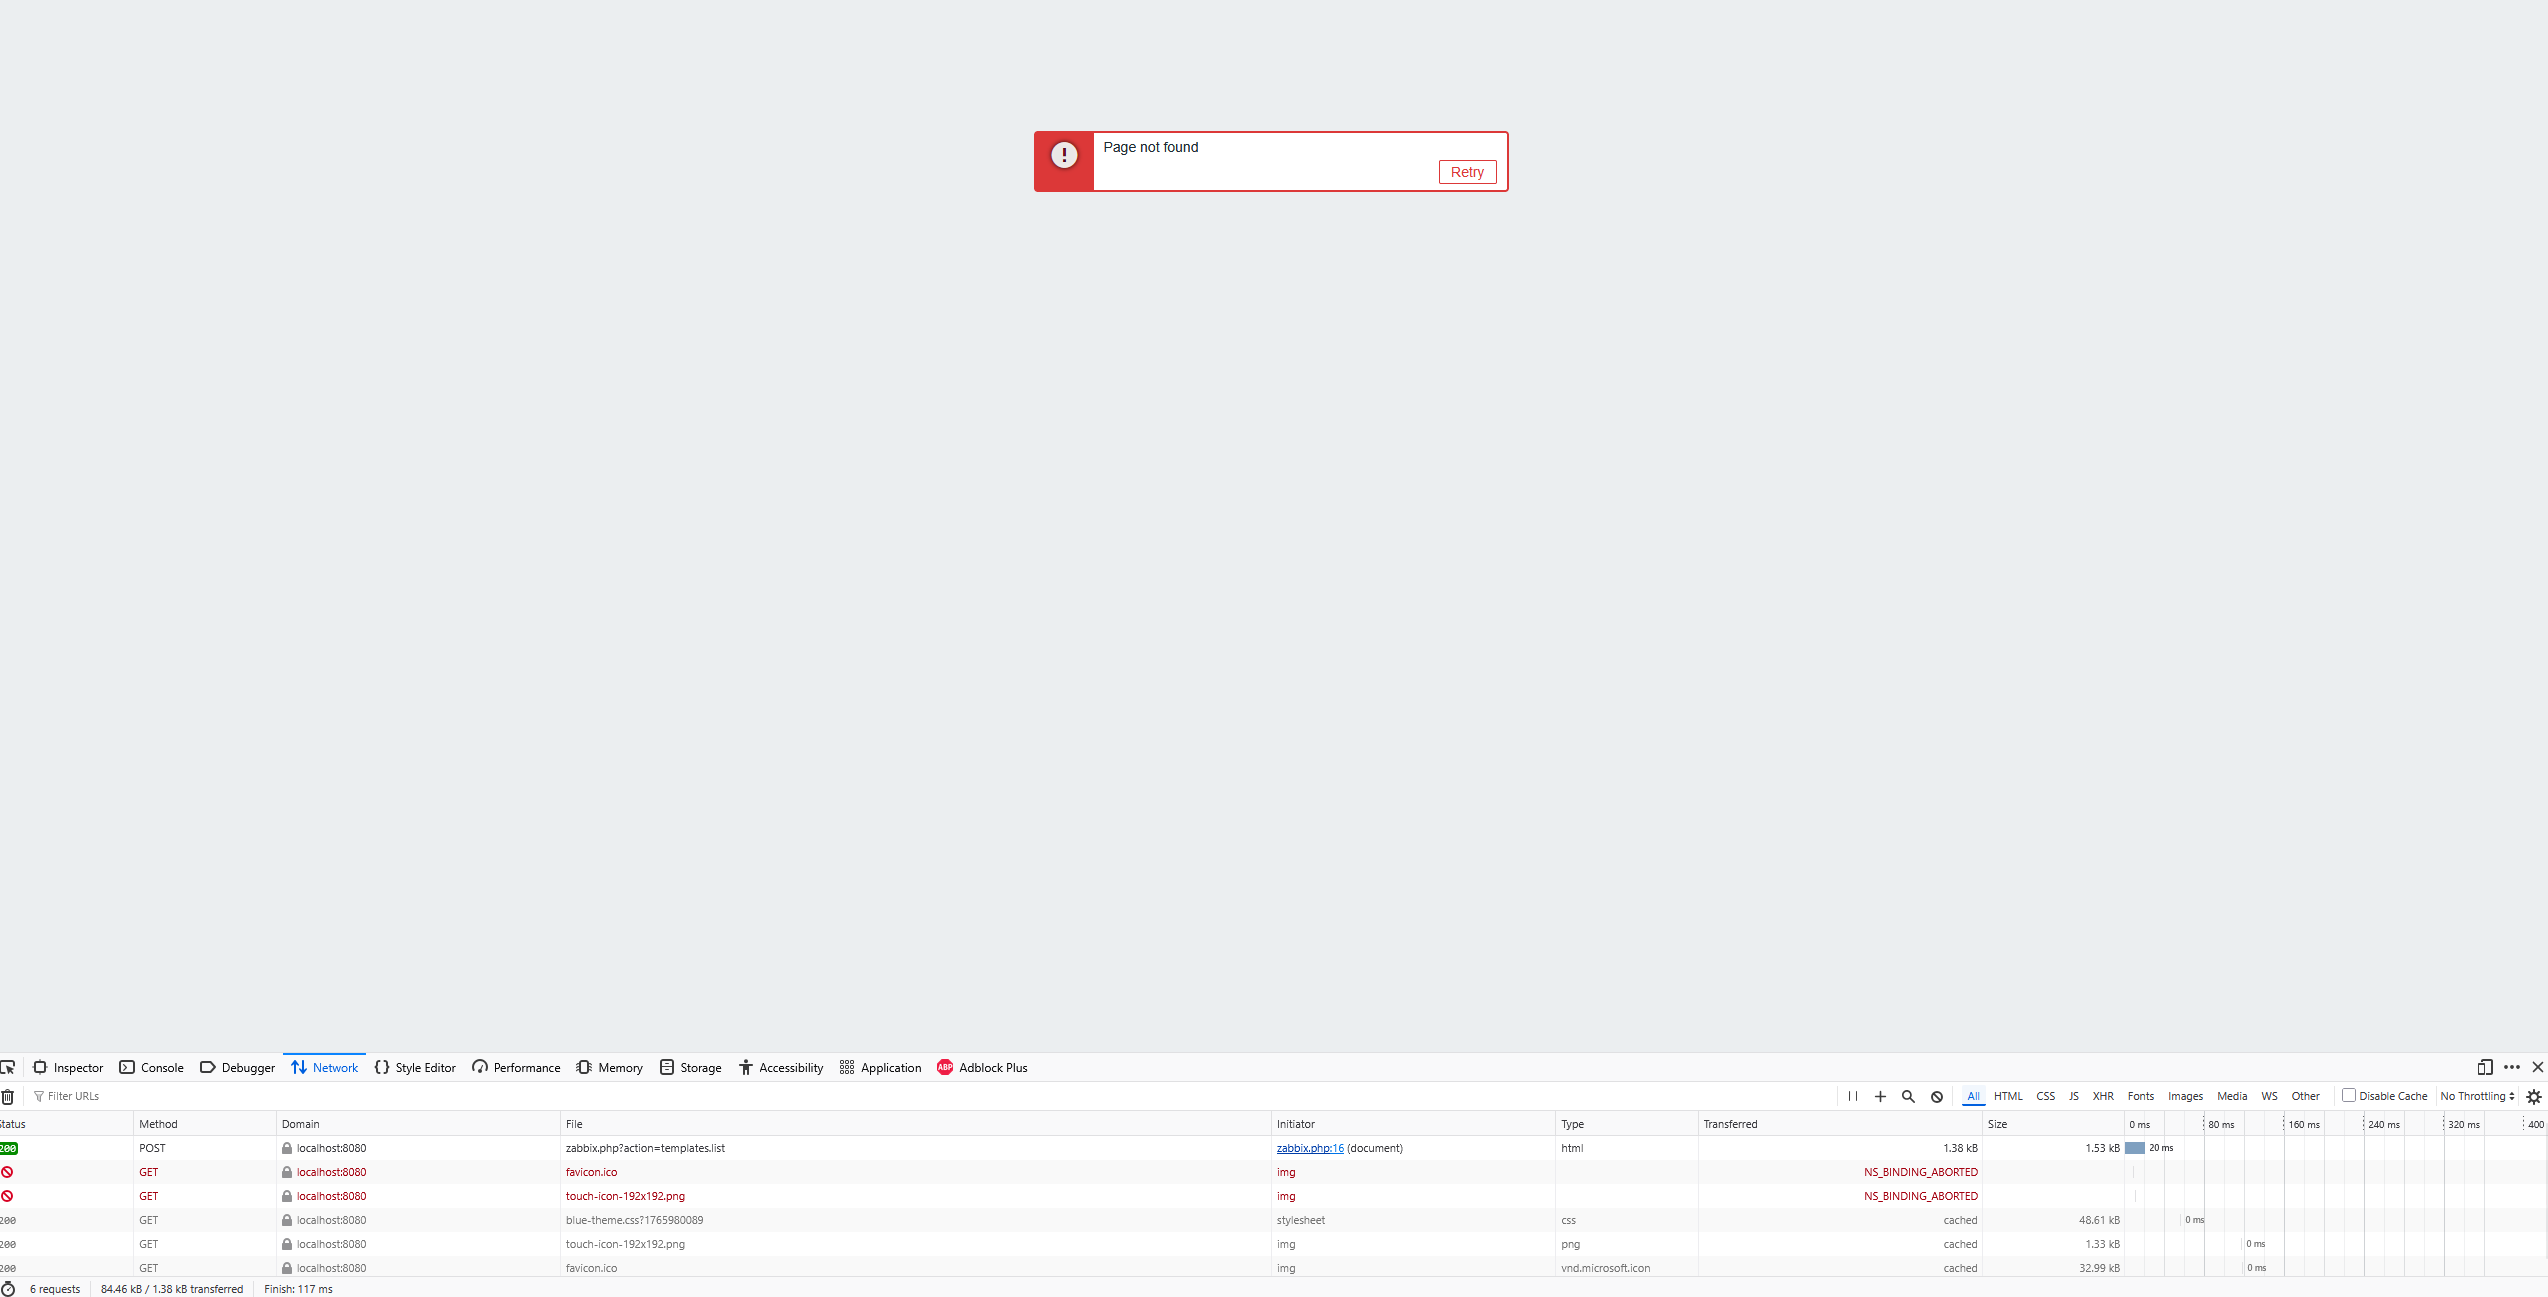The image size is (2548, 1297).
Task: Enable the Disable Cache checkbox
Action: (x=2348, y=1095)
